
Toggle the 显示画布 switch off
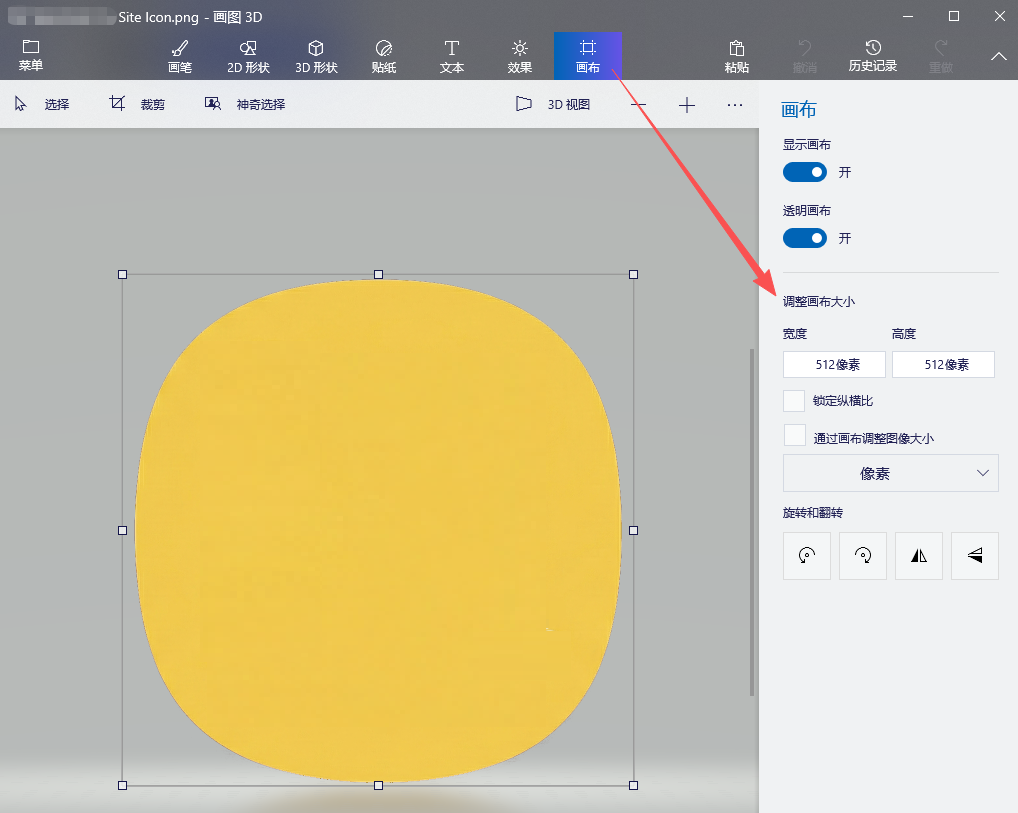805,172
